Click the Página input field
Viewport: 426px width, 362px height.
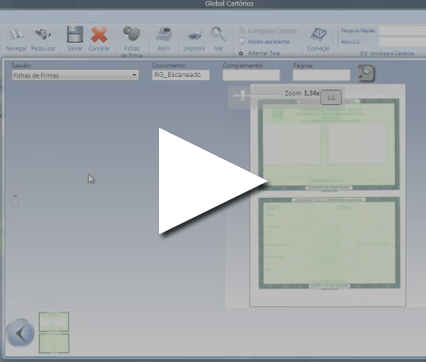pyautogui.click(x=321, y=75)
